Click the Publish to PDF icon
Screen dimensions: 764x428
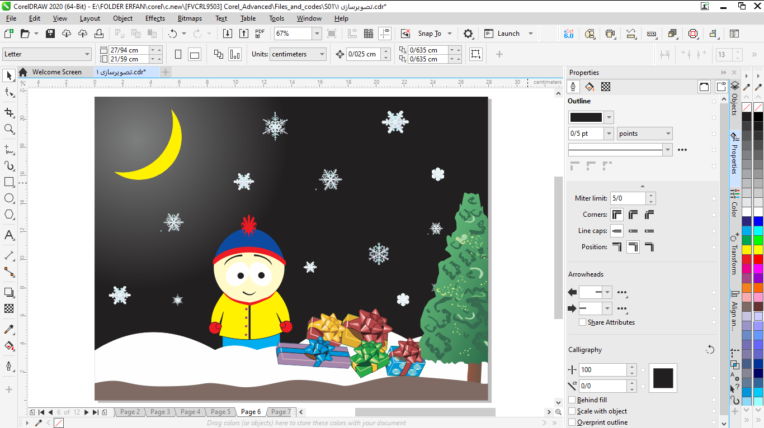(x=260, y=34)
